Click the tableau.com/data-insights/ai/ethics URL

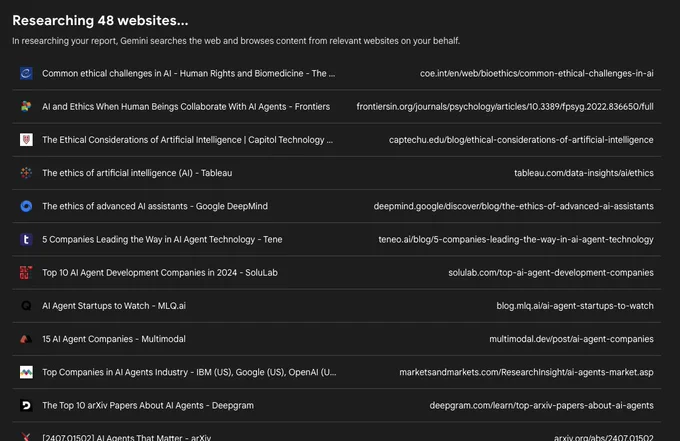584,173
